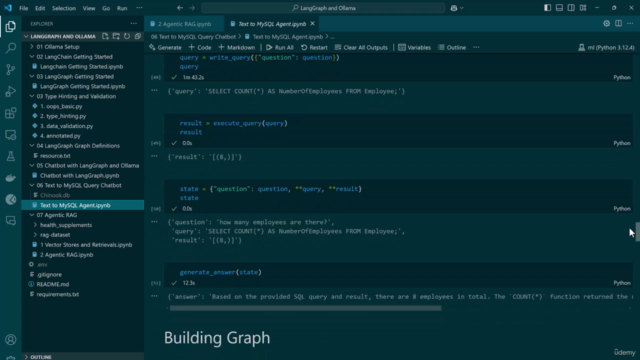Screen dimensions: 640x360
Task: Refresh the Explorer file tree
Action: click(x=127, y=36)
